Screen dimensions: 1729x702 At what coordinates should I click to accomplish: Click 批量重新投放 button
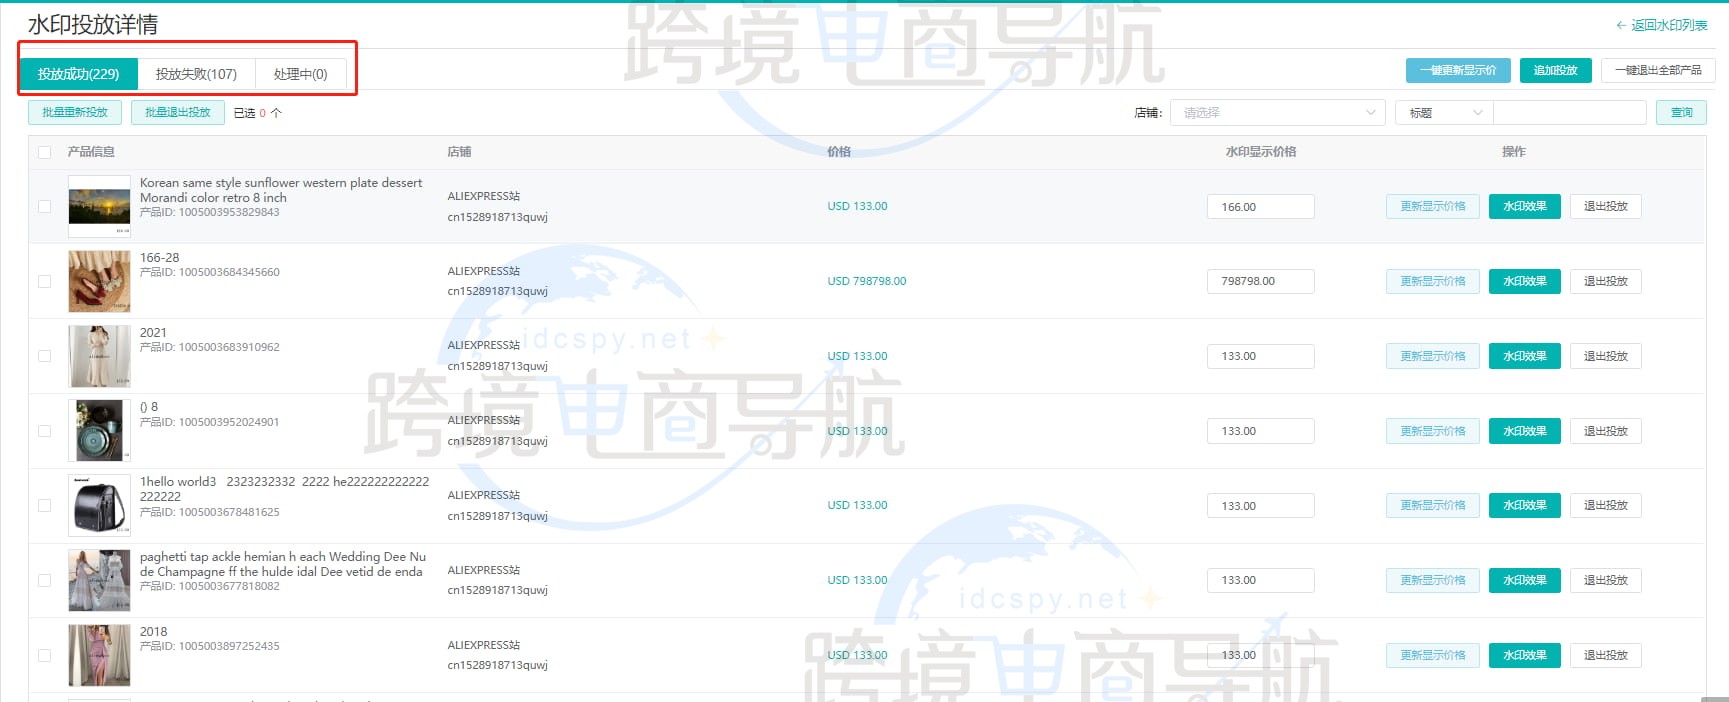pos(75,112)
